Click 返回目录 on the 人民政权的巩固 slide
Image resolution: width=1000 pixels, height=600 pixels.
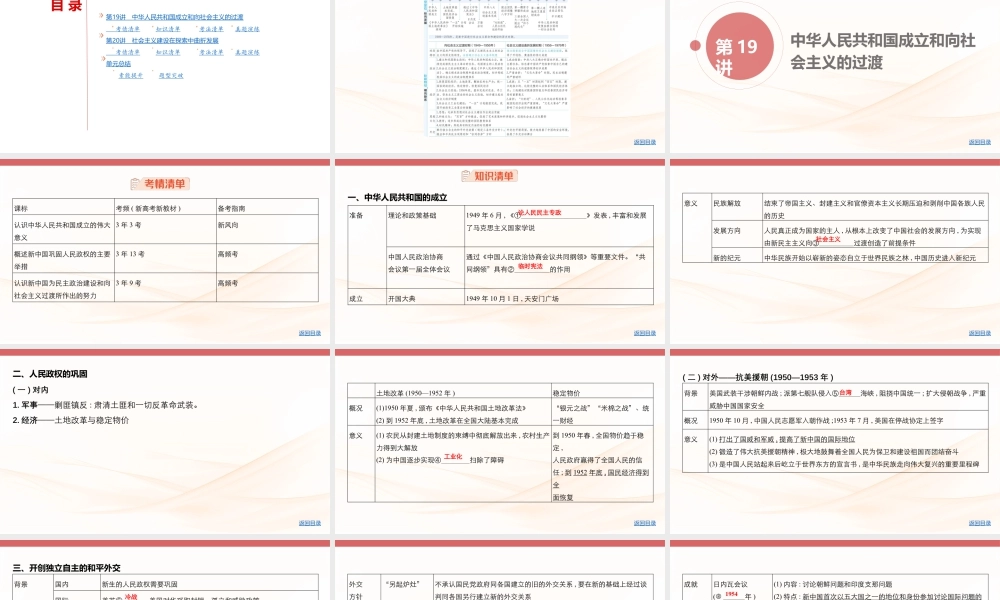click(310, 523)
